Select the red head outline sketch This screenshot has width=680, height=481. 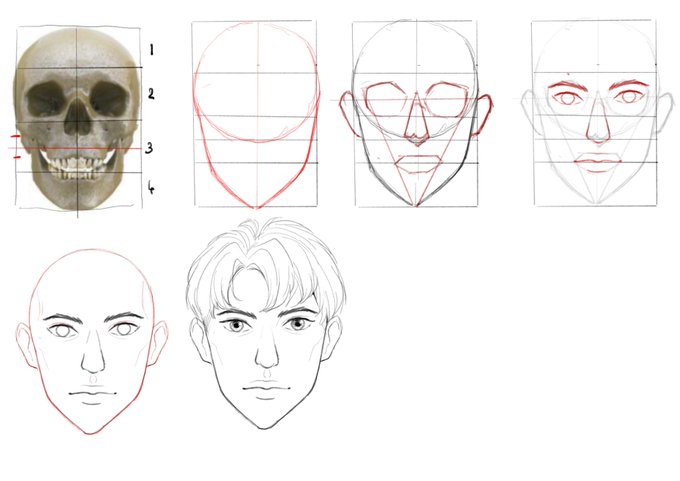[x=256, y=114]
